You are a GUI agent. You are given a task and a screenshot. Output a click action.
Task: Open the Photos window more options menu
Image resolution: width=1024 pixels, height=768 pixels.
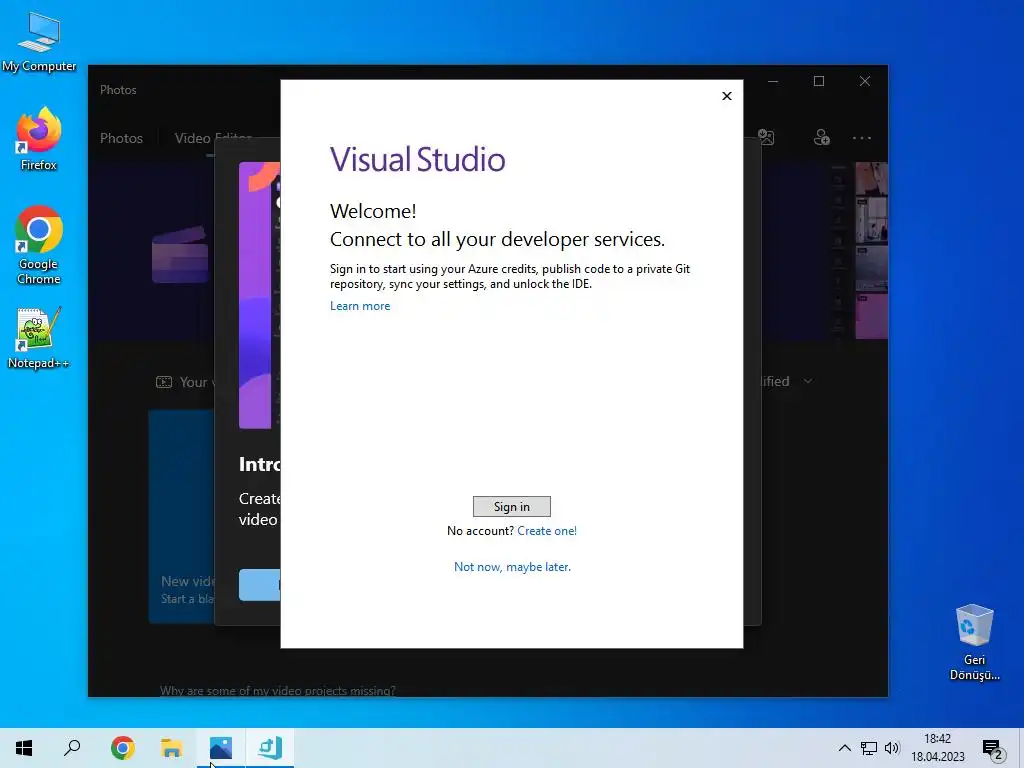(x=861, y=138)
